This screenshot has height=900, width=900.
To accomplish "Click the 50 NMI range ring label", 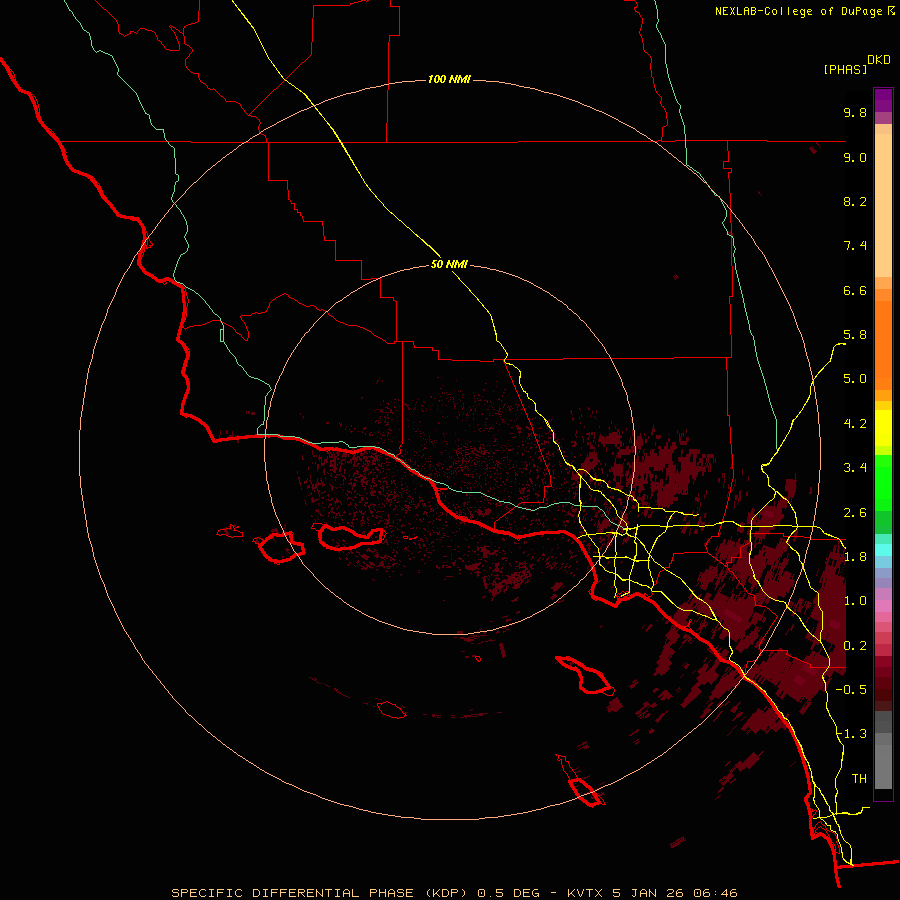I will coord(449,265).
